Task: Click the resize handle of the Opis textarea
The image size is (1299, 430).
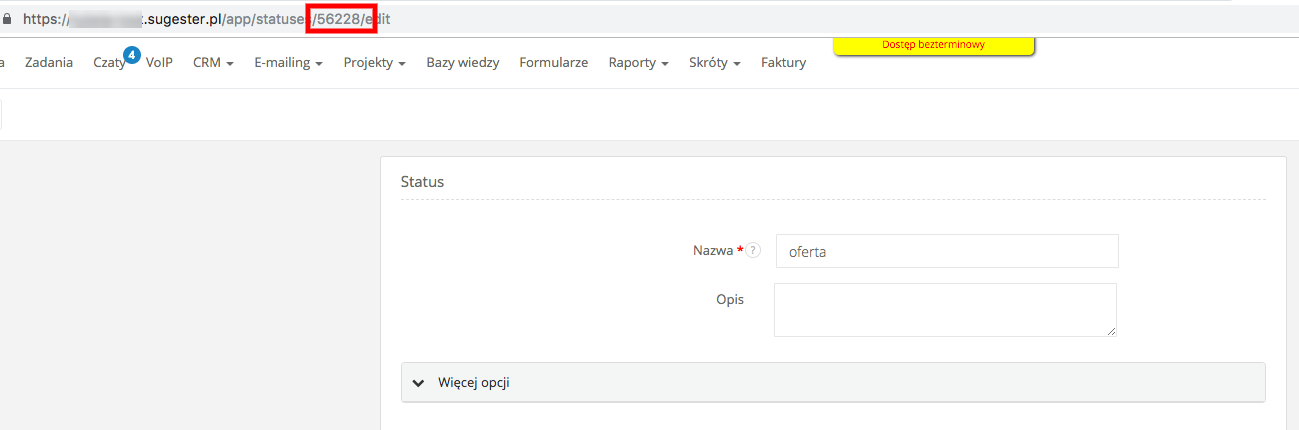Action: [x=1109, y=329]
